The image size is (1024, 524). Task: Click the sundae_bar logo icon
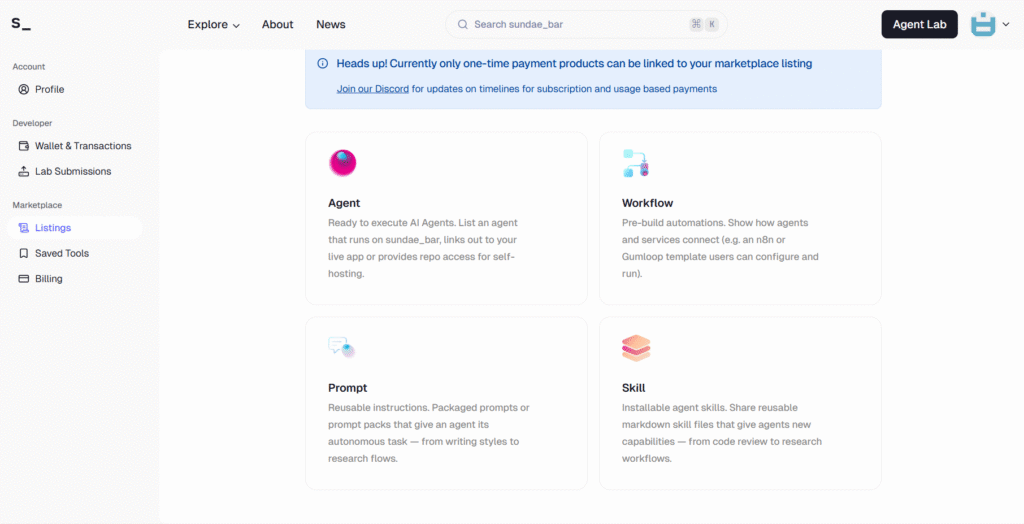pyautogui.click(x=21, y=24)
